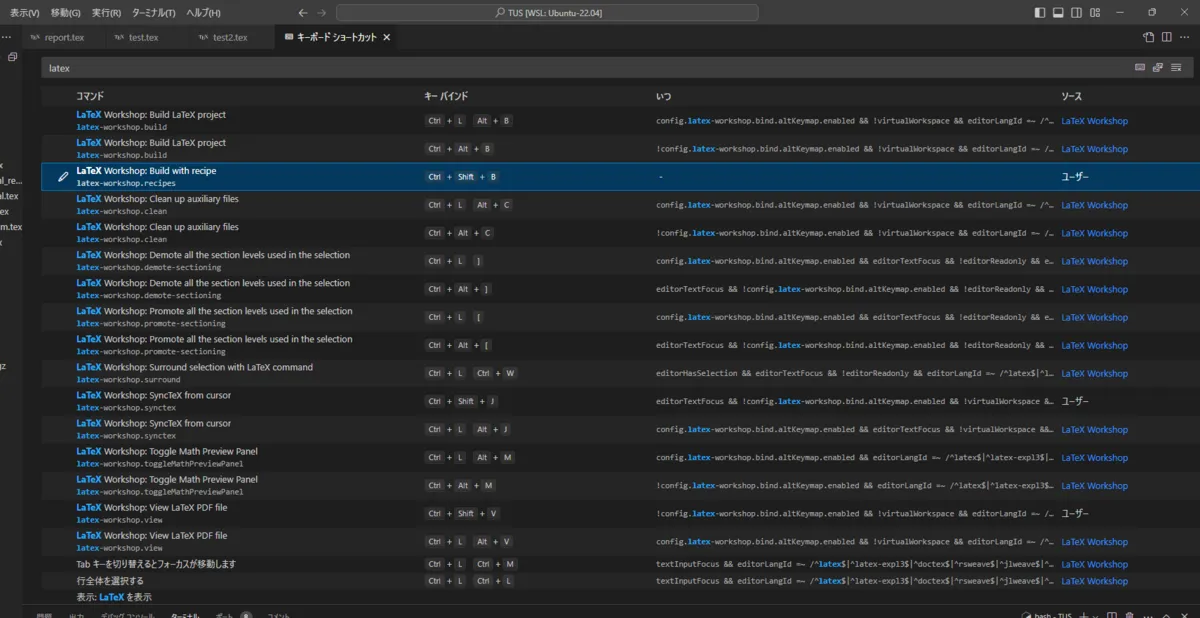
Task: Click the pencil edit icon on Build with recipe
Action: click(x=63, y=177)
